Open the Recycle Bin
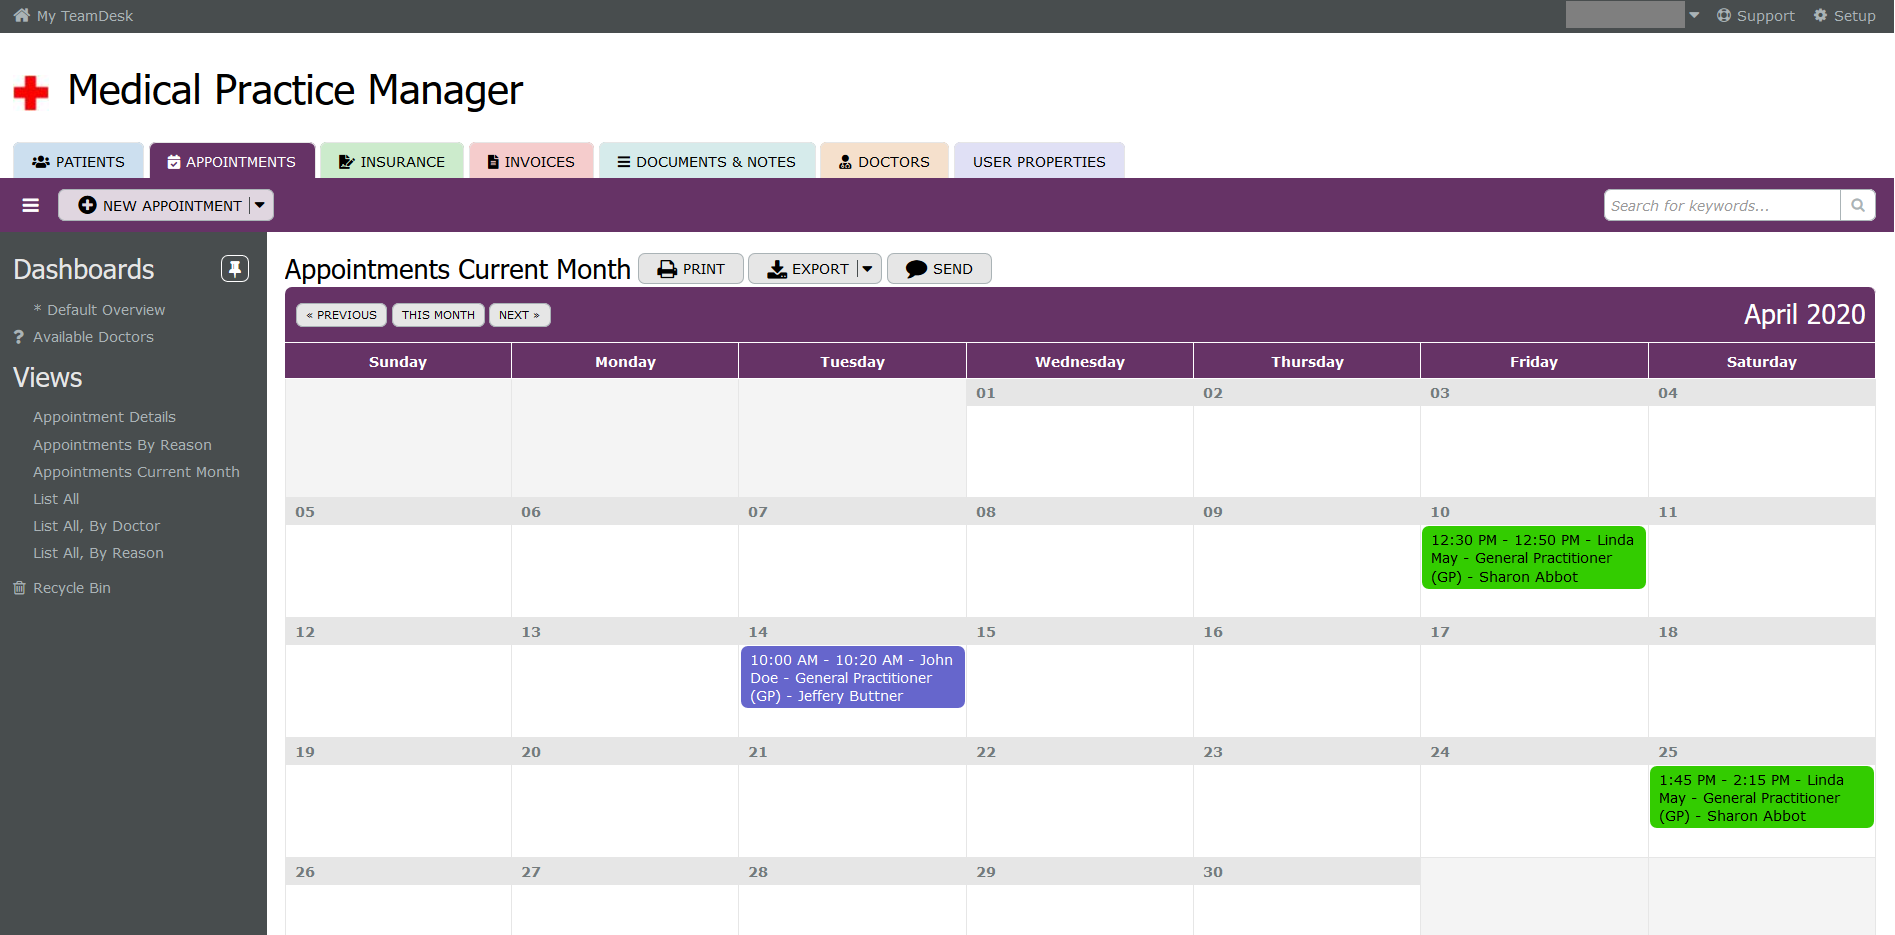Viewport: 1895px width, 935px height. (x=71, y=588)
